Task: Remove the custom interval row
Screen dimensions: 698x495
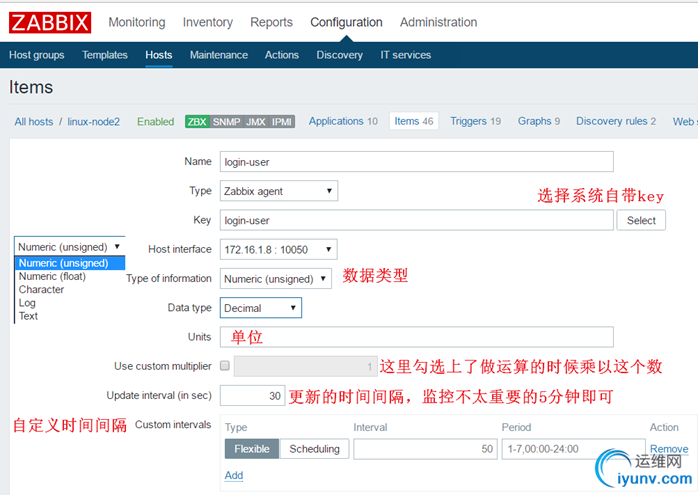Action: coord(669,449)
